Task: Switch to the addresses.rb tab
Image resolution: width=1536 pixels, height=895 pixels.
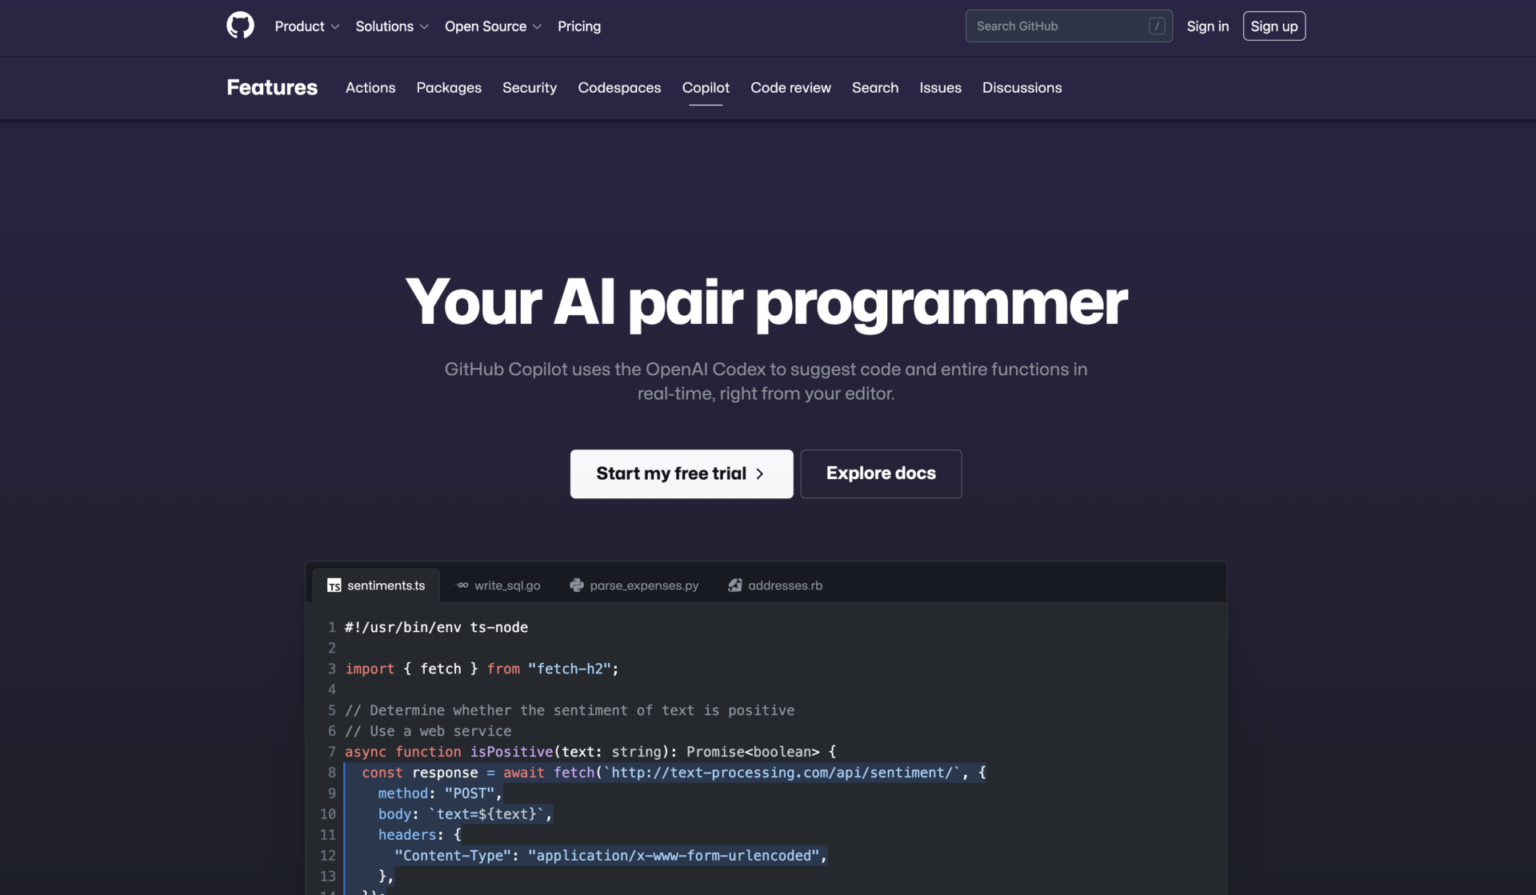Action: [x=785, y=585]
